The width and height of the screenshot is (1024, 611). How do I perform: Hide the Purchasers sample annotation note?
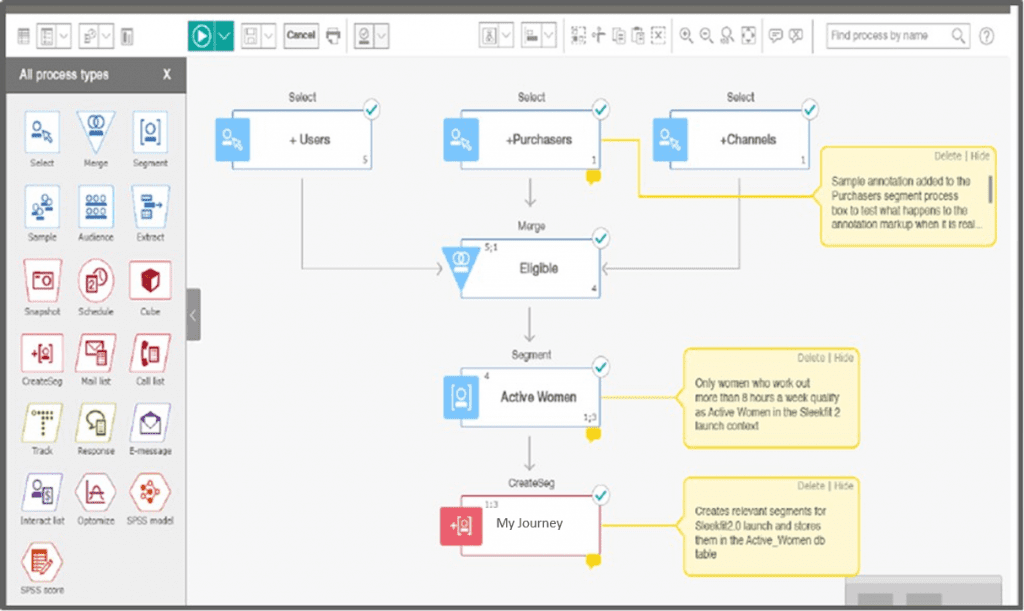click(x=980, y=156)
